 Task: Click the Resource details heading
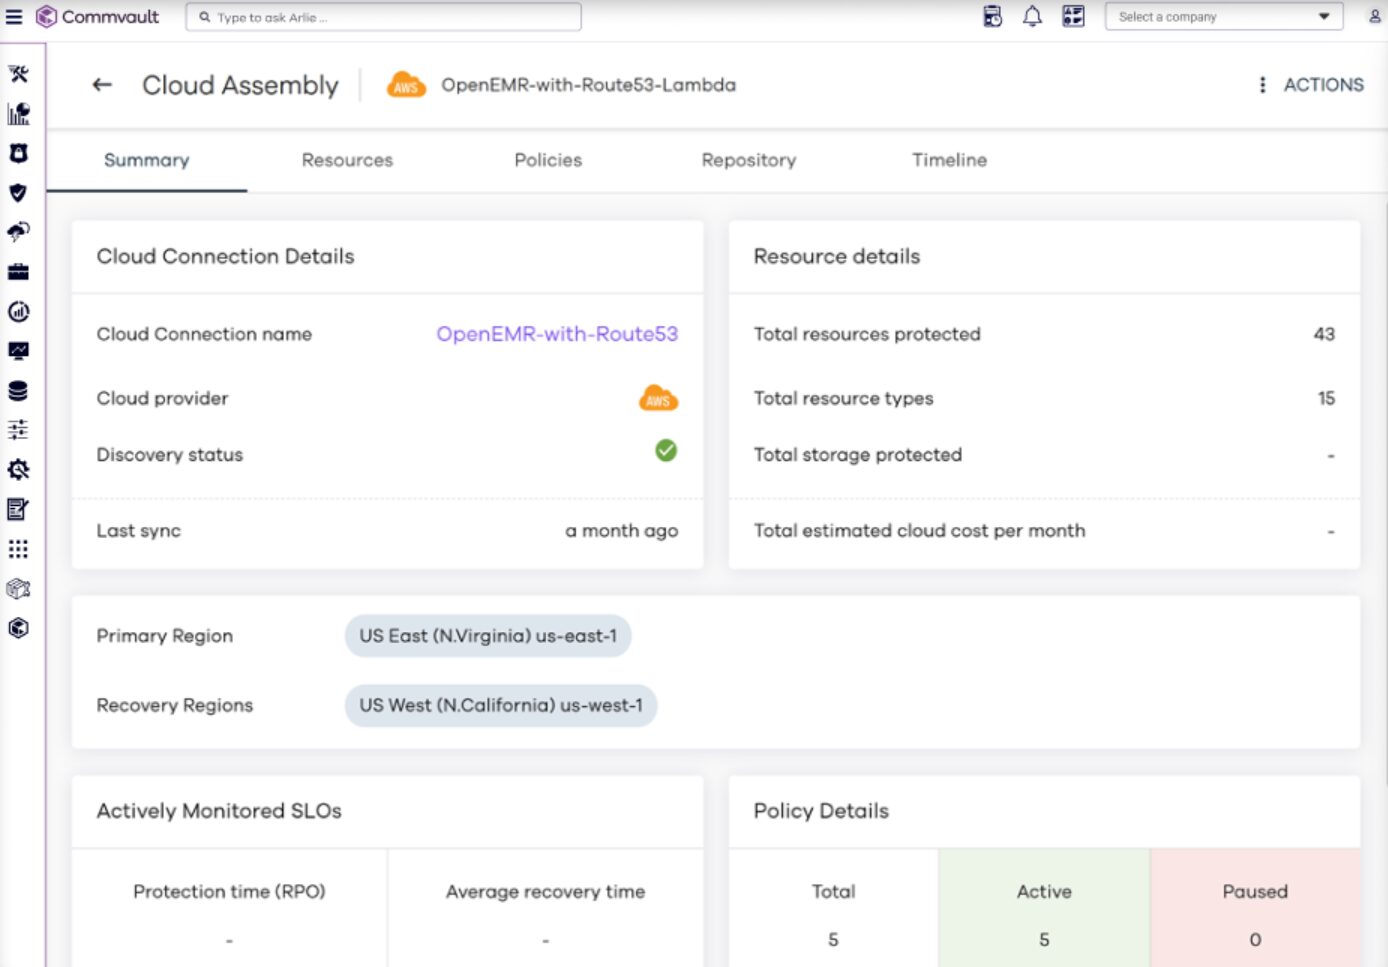coord(837,256)
